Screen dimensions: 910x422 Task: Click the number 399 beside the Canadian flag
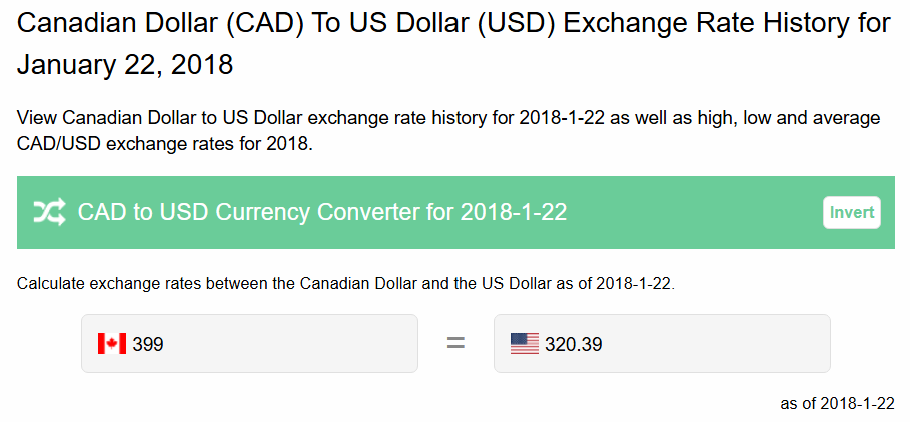(x=147, y=344)
